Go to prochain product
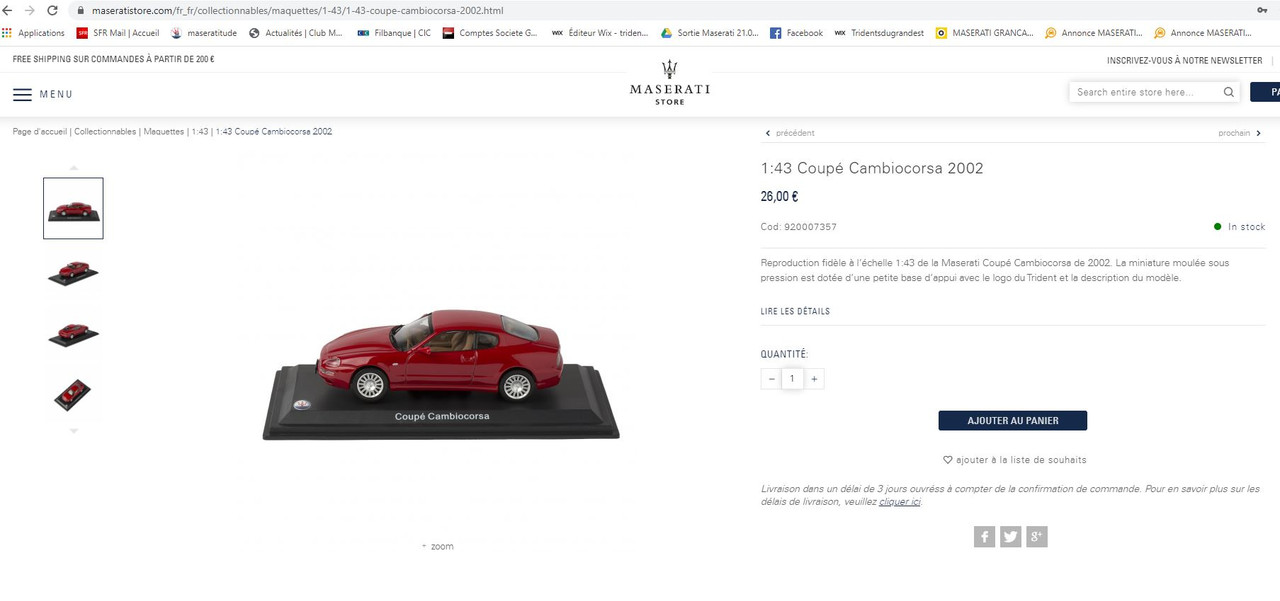1280x601 pixels. tap(1240, 133)
